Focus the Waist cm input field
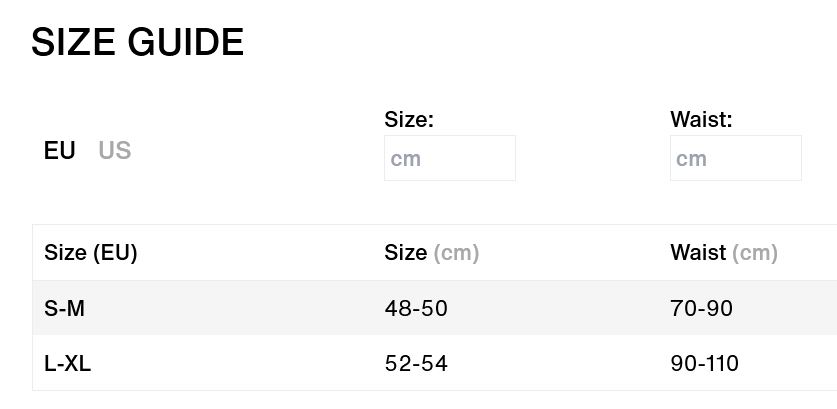Viewport: 837px width, 409px height. coord(736,158)
